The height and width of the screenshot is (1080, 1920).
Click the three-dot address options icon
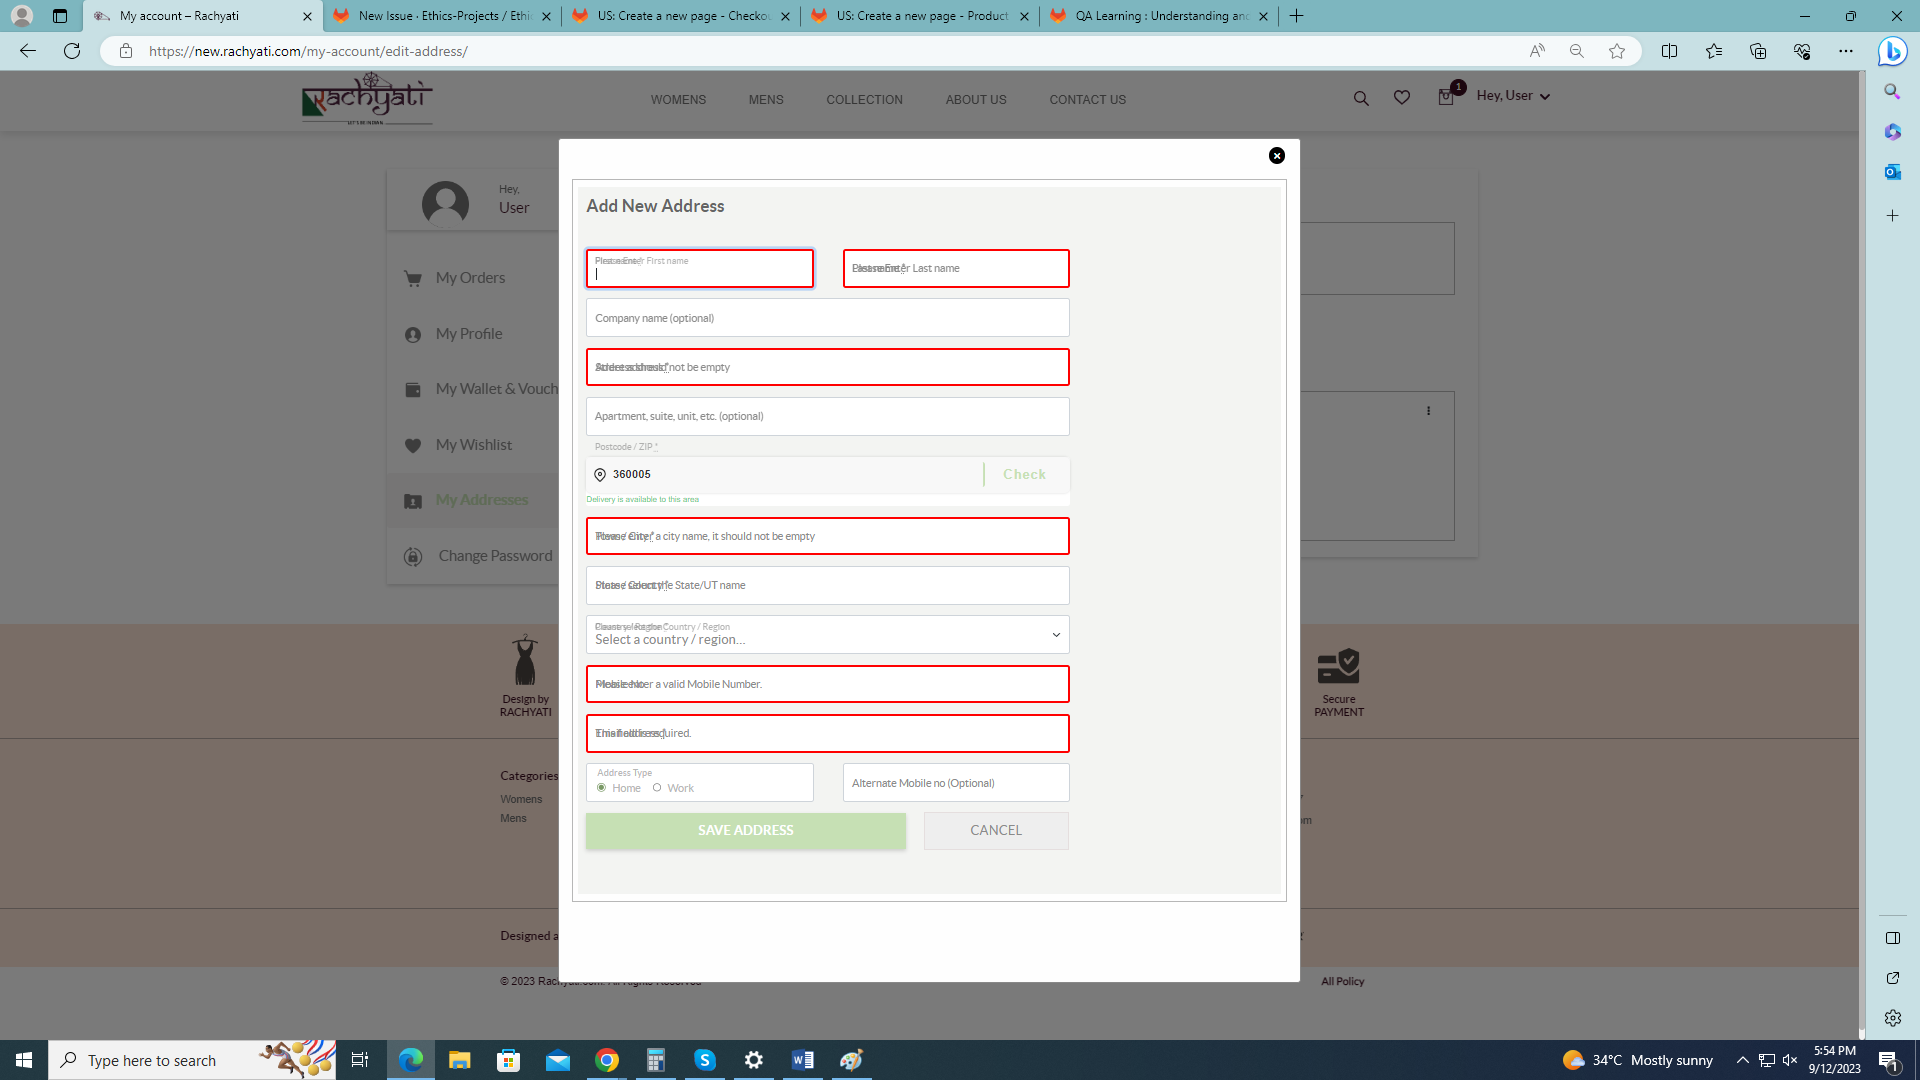click(x=1428, y=411)
